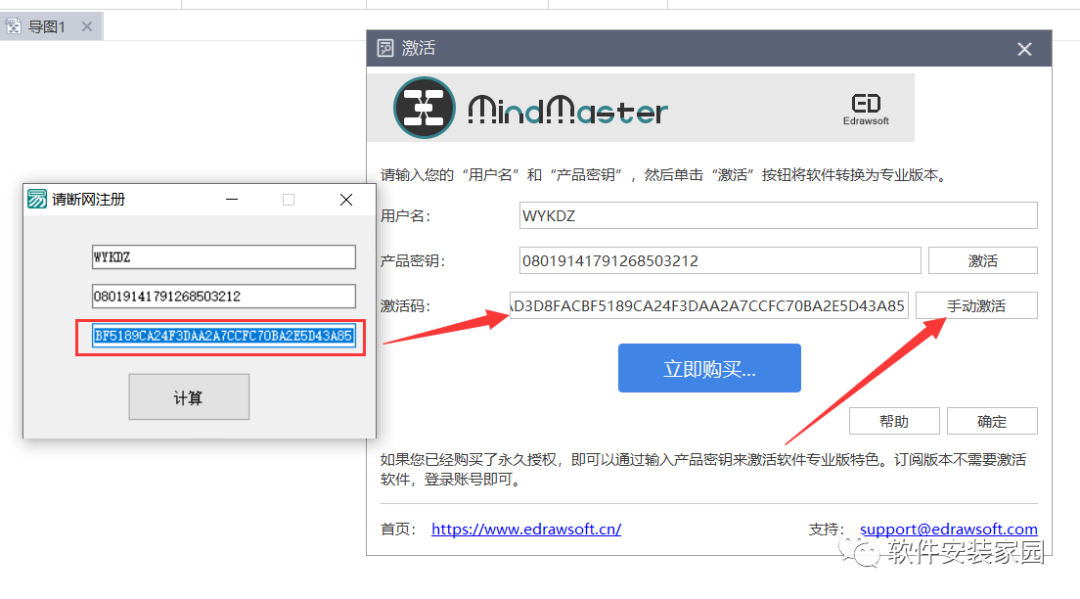
Task: Minimize the 请断网注册 keygen window
Action: [232, 200]
